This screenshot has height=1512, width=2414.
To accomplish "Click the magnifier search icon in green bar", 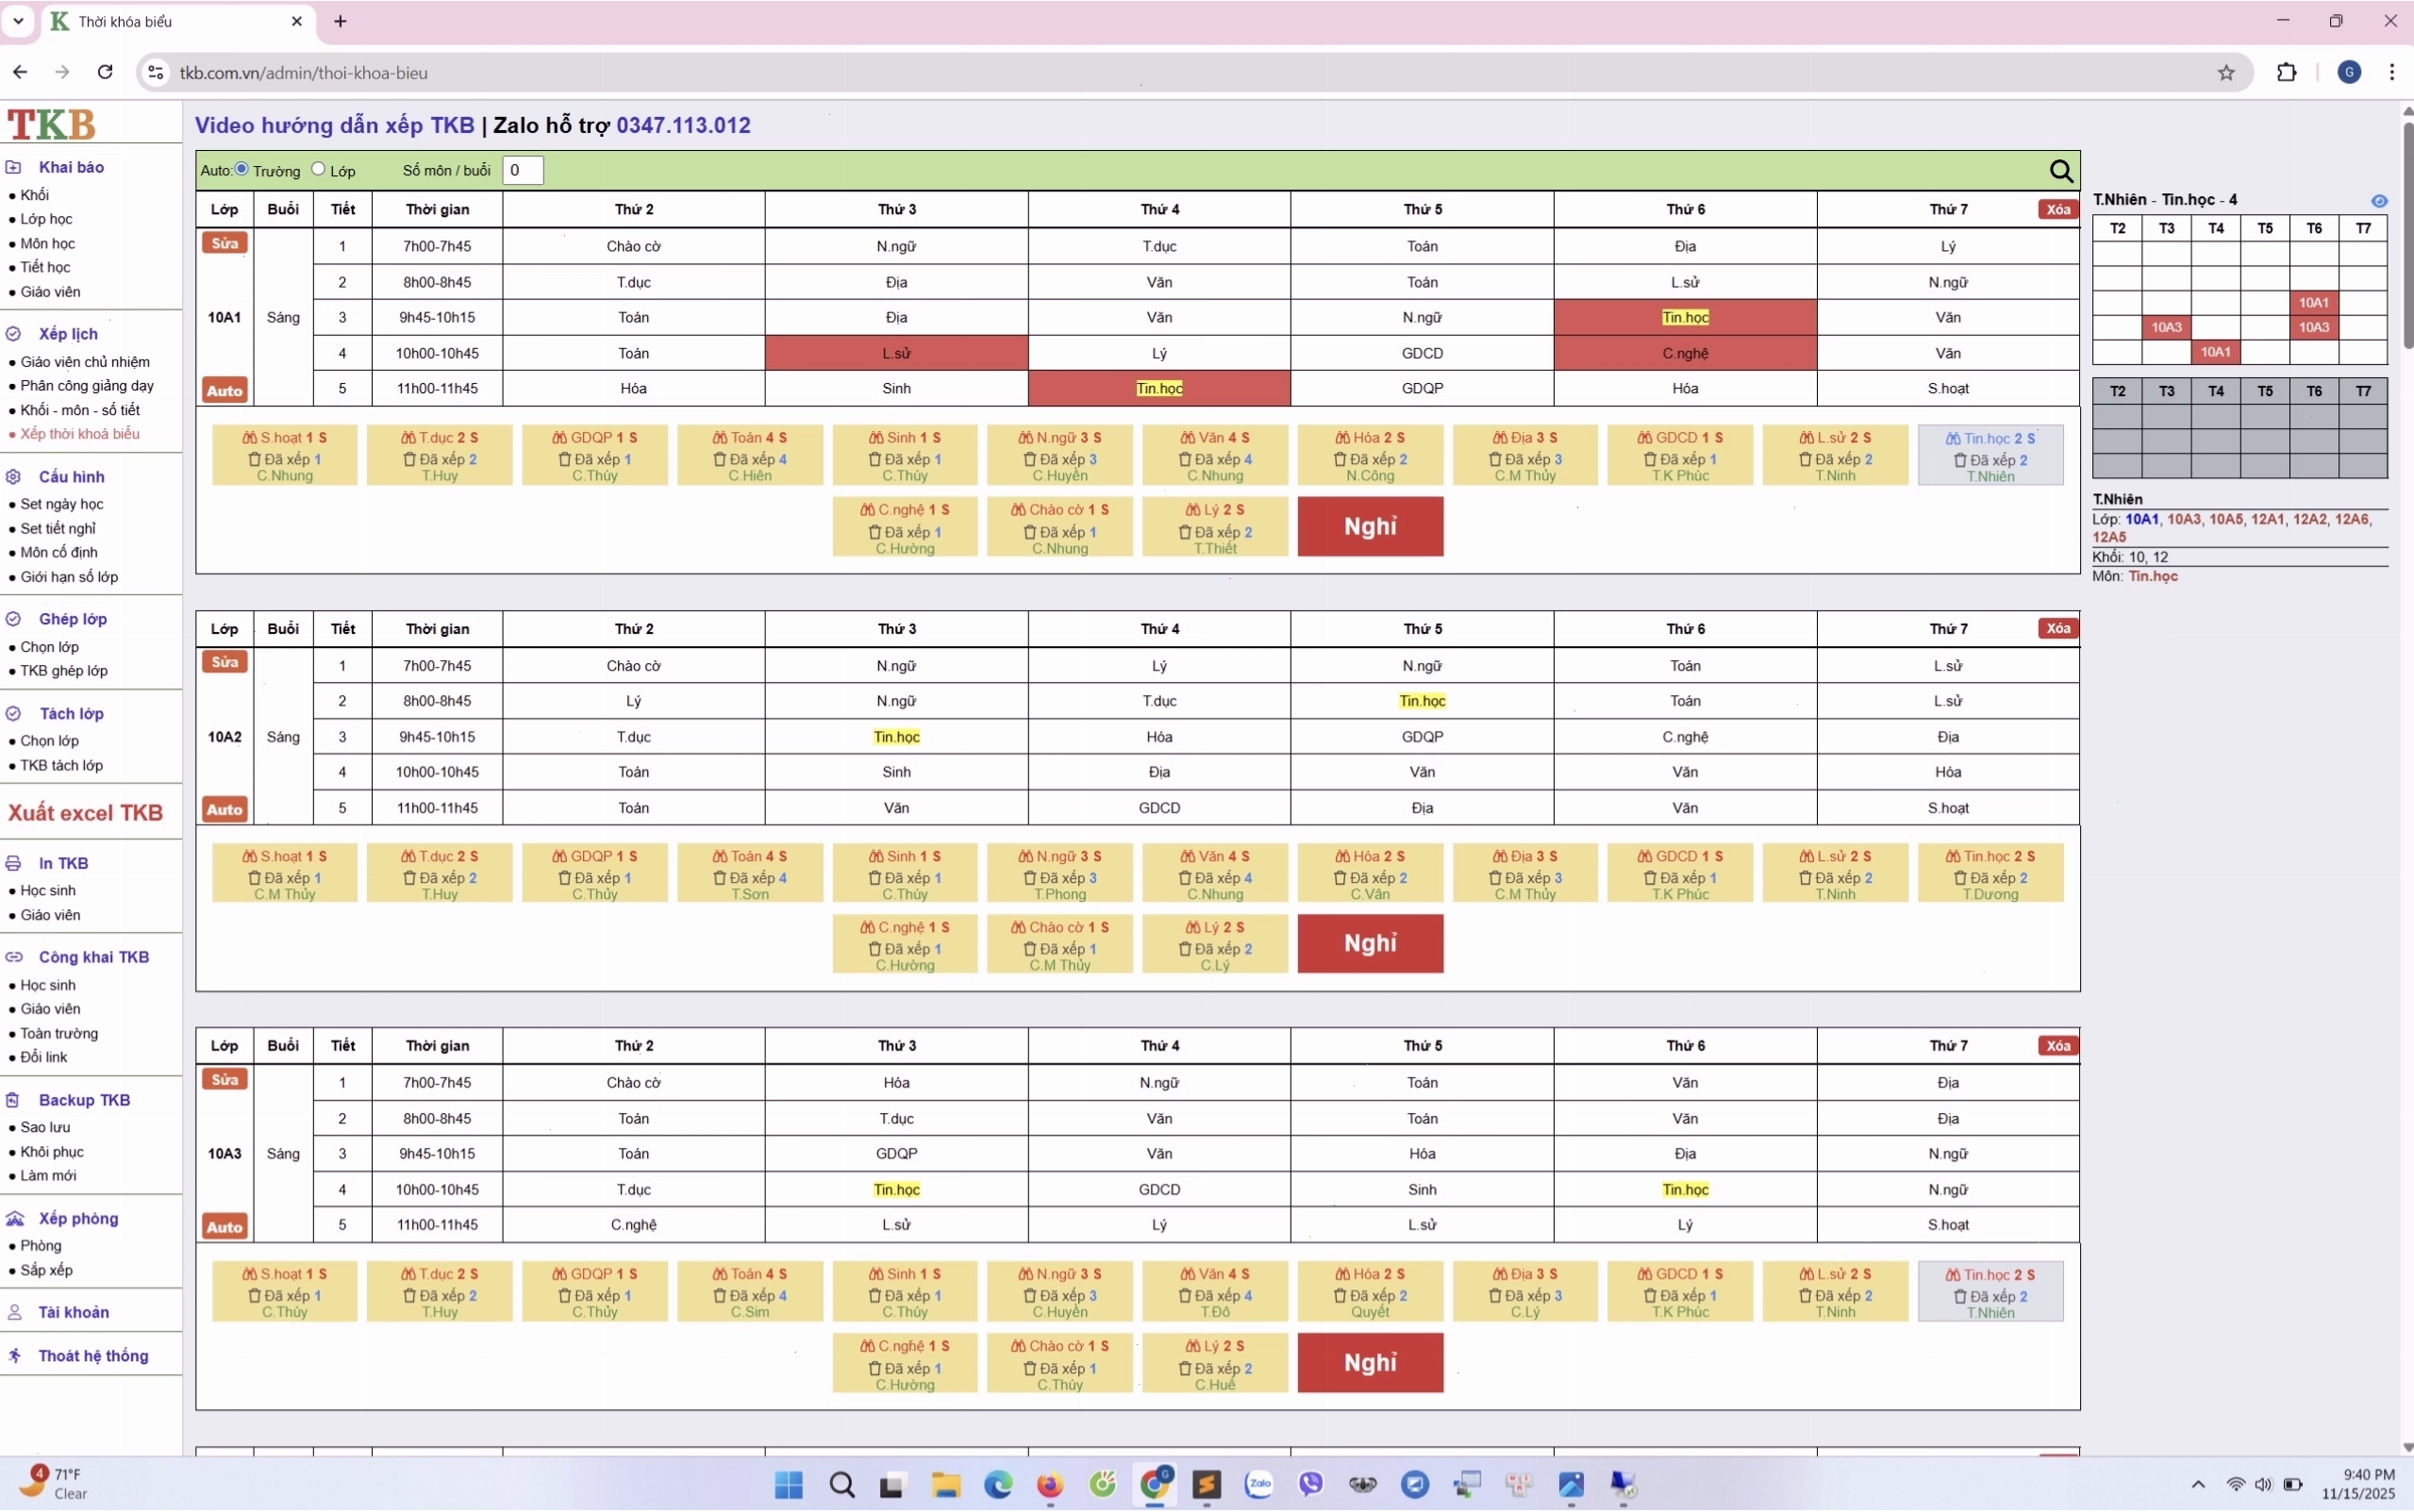I will click(x=2060, y=171).
